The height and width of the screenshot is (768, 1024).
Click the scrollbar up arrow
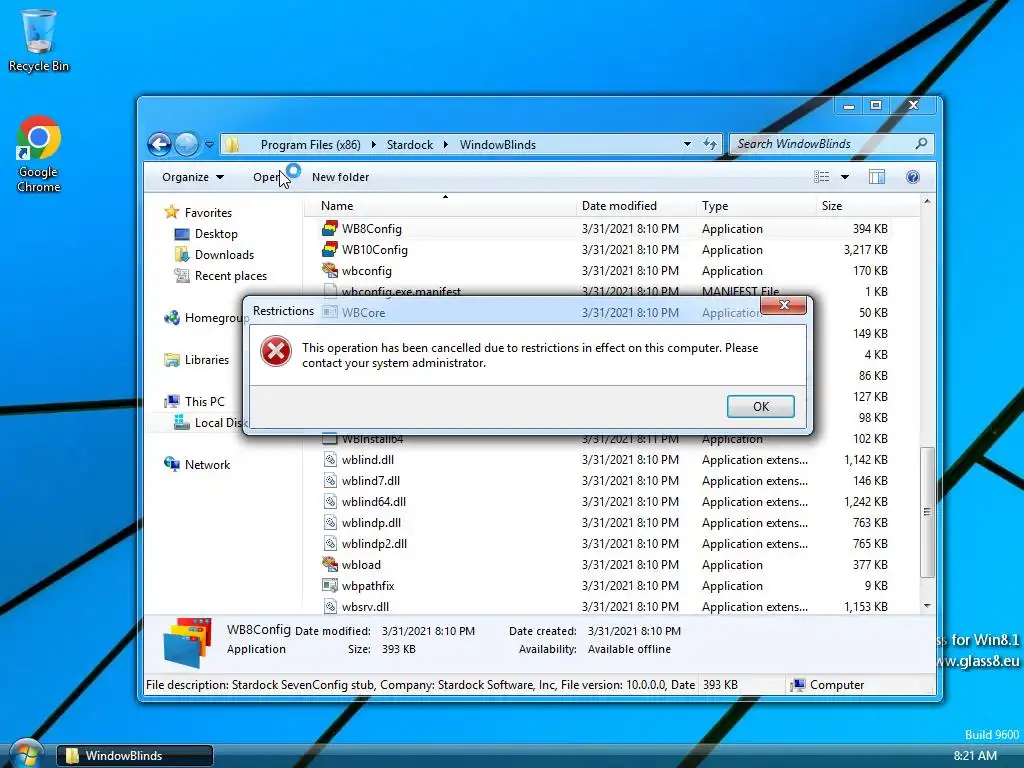point(927,202)
